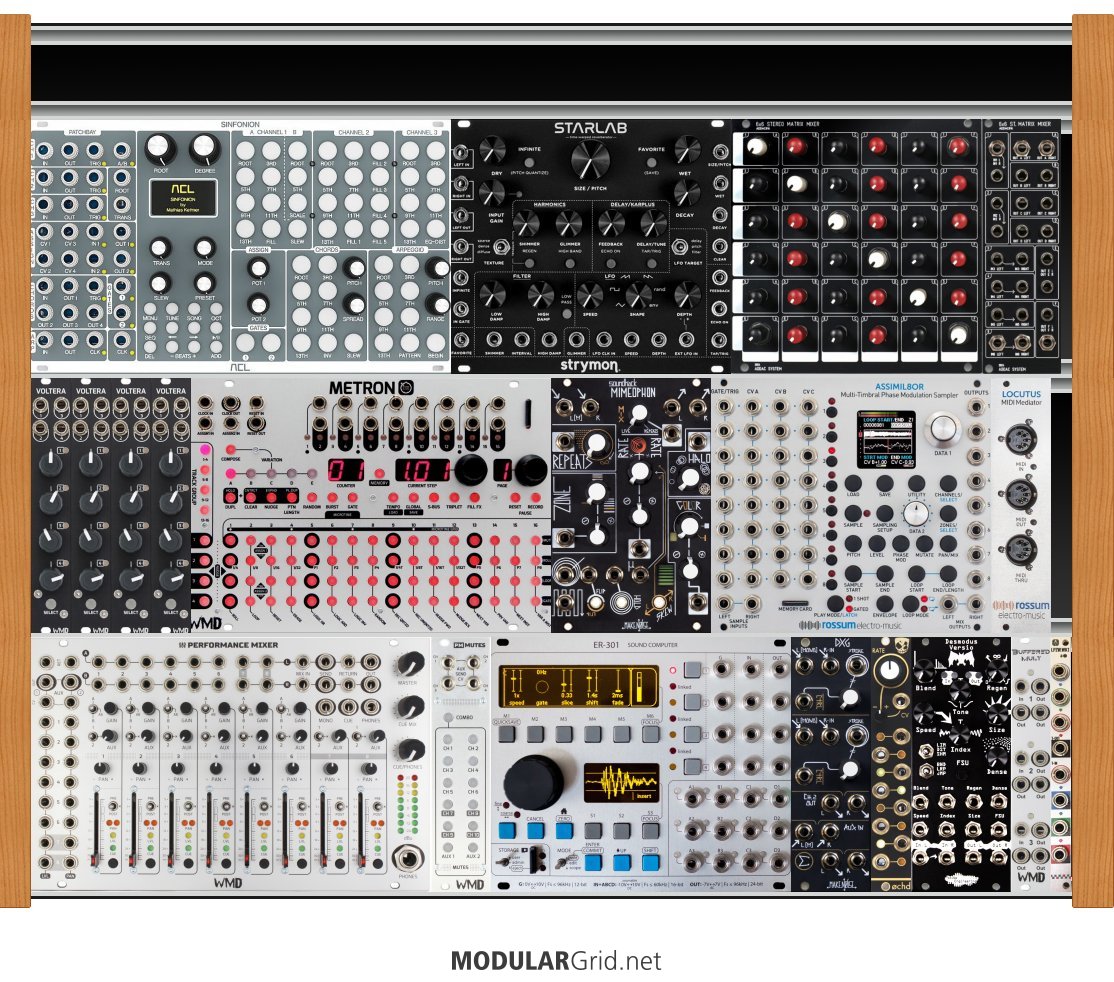Push the Metron COMPOSE button
The image size is (1114, 982).
click(x=230, y=450)
